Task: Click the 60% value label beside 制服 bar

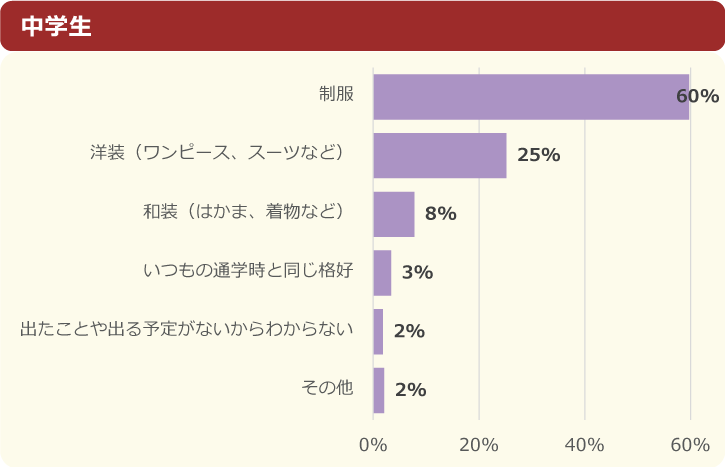Action: click(x=697, y=97)
